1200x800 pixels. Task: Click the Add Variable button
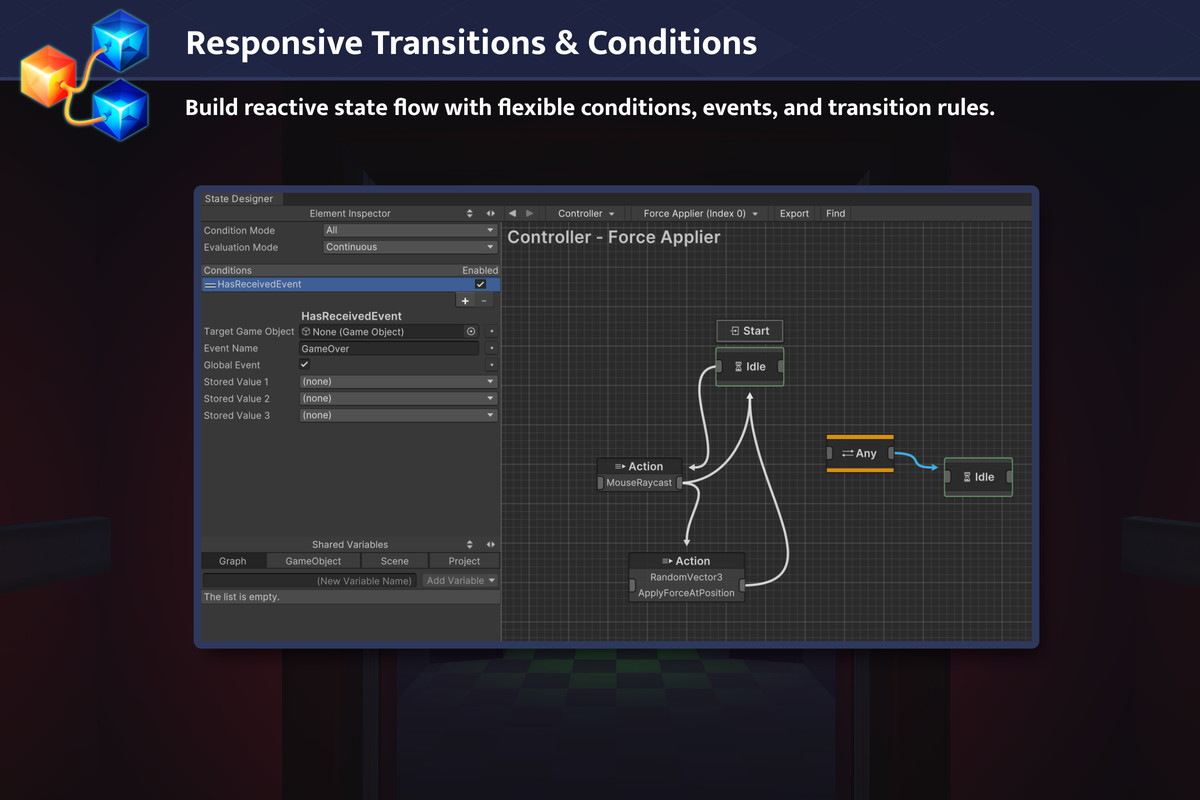(460, 580)
